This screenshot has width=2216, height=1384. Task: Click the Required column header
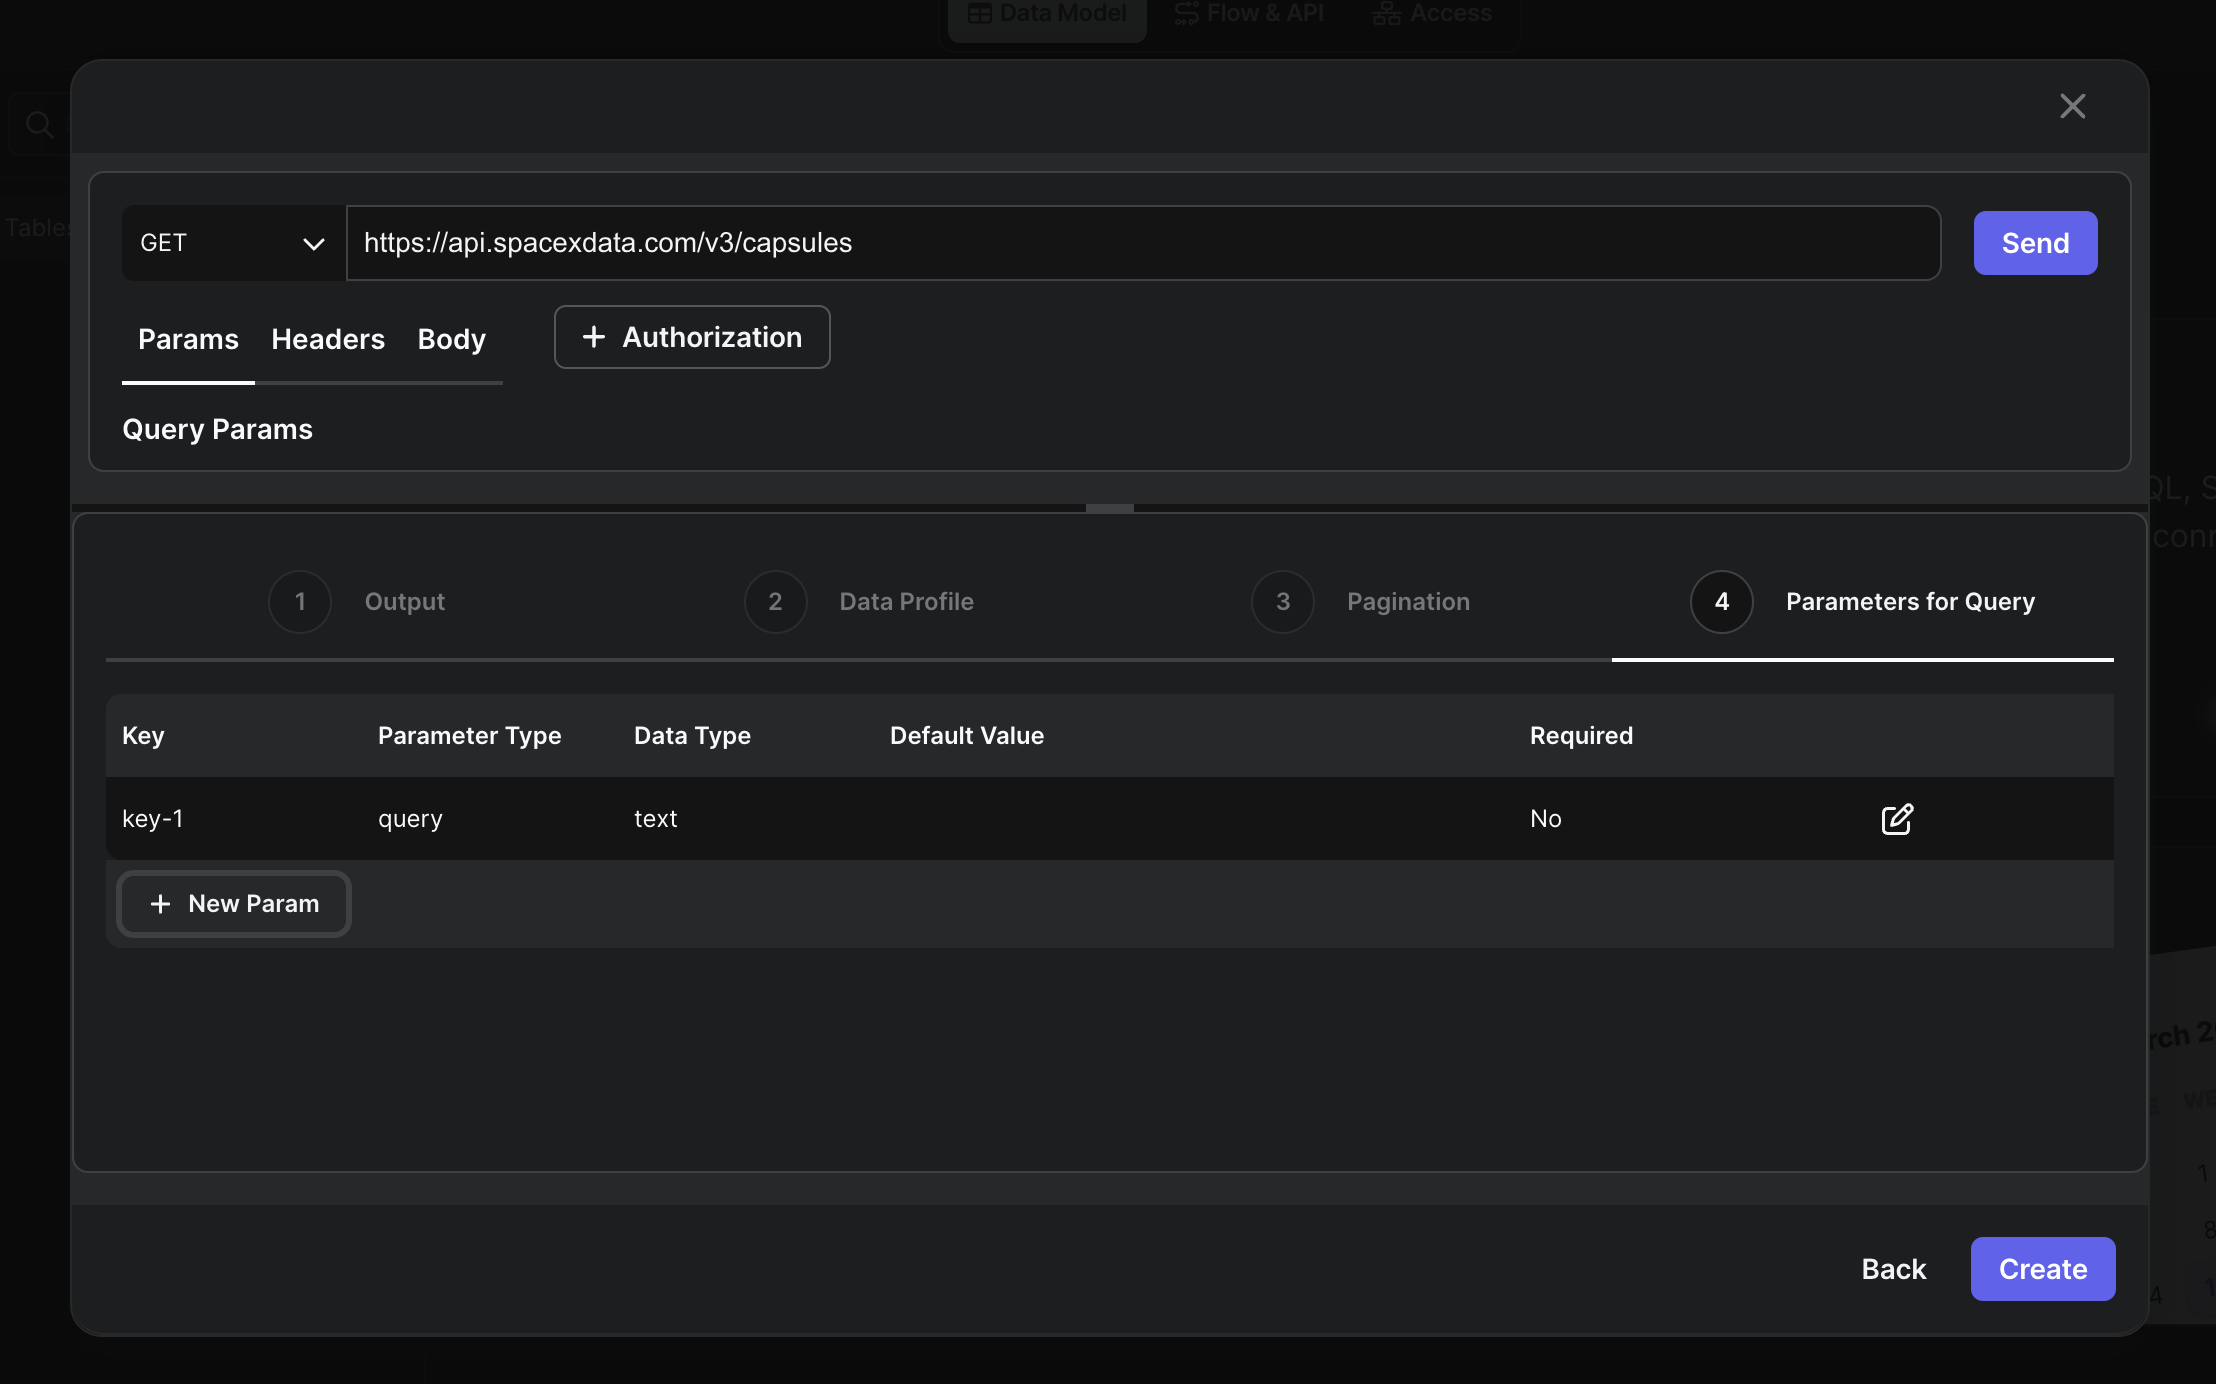pos(1581,736)
